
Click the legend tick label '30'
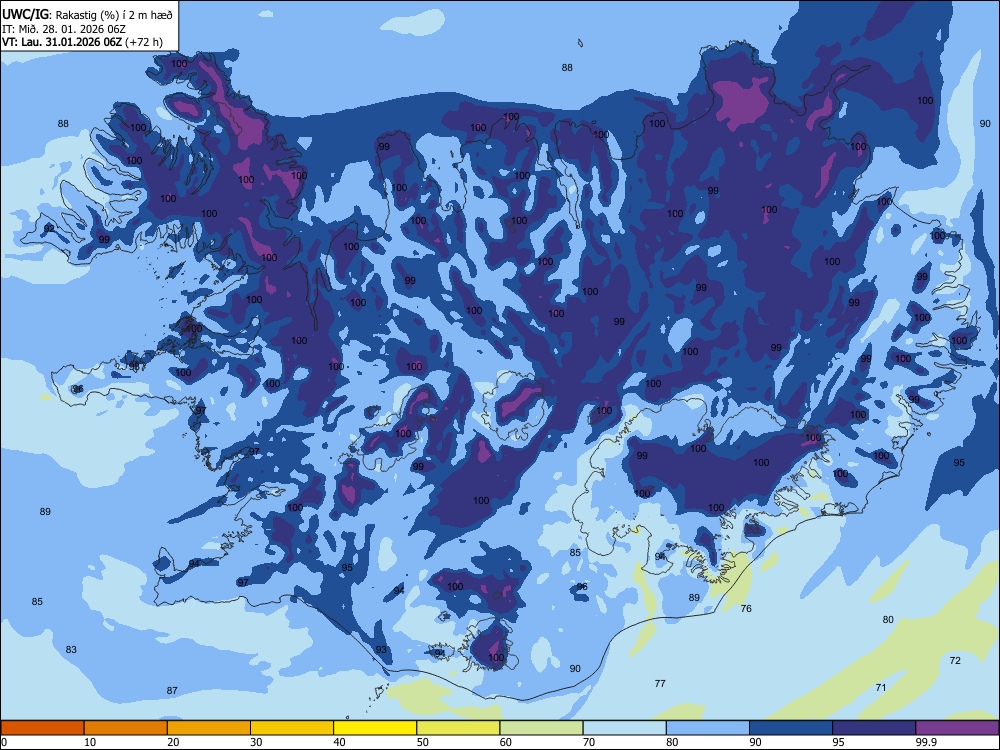(256, 742)
